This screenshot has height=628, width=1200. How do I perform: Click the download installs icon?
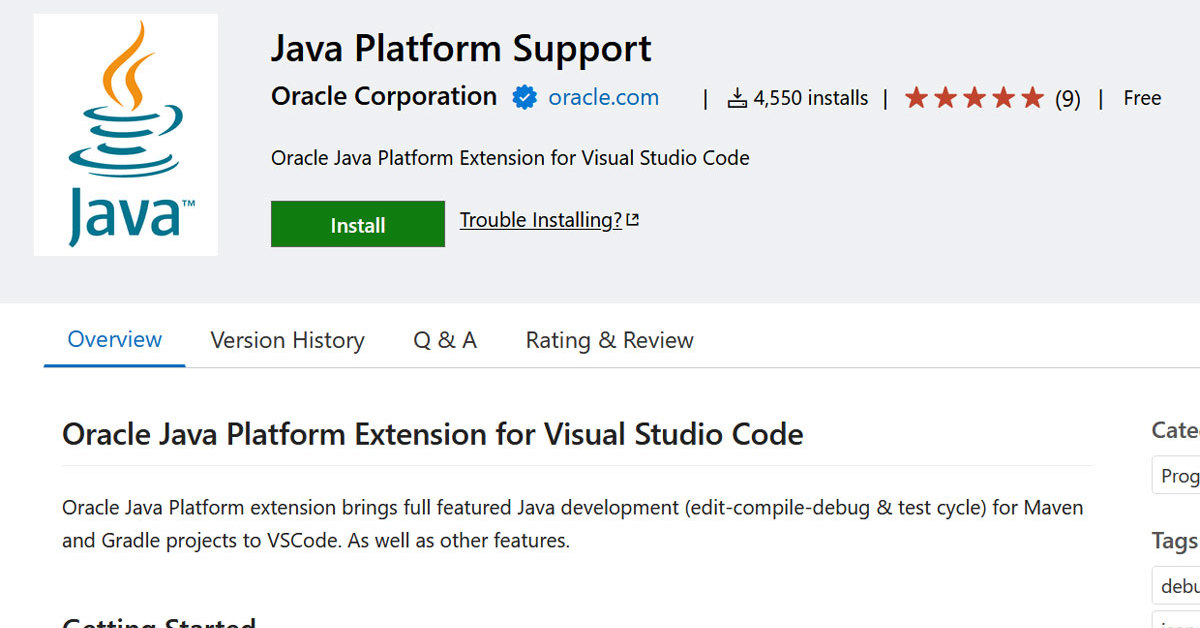pyautogui.click(x=737, y=98)
